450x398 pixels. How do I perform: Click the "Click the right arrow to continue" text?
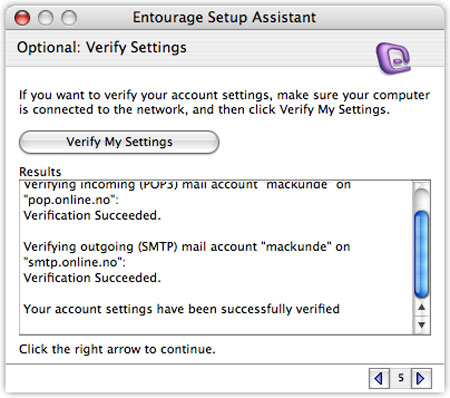(x=117, y=349)
